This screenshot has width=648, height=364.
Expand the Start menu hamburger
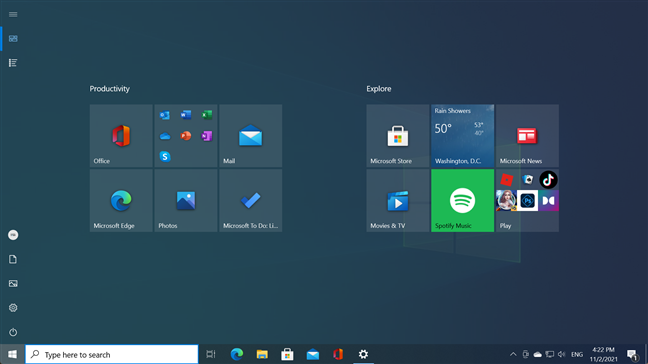[13, 14]
